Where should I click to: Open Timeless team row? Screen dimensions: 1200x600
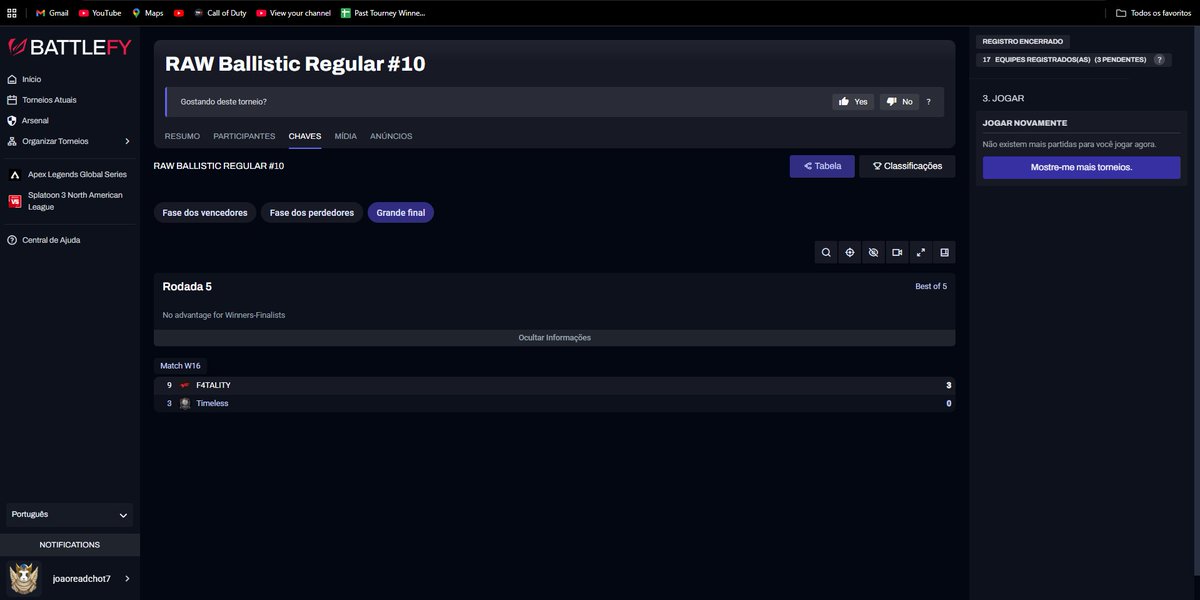click(555, 403)
